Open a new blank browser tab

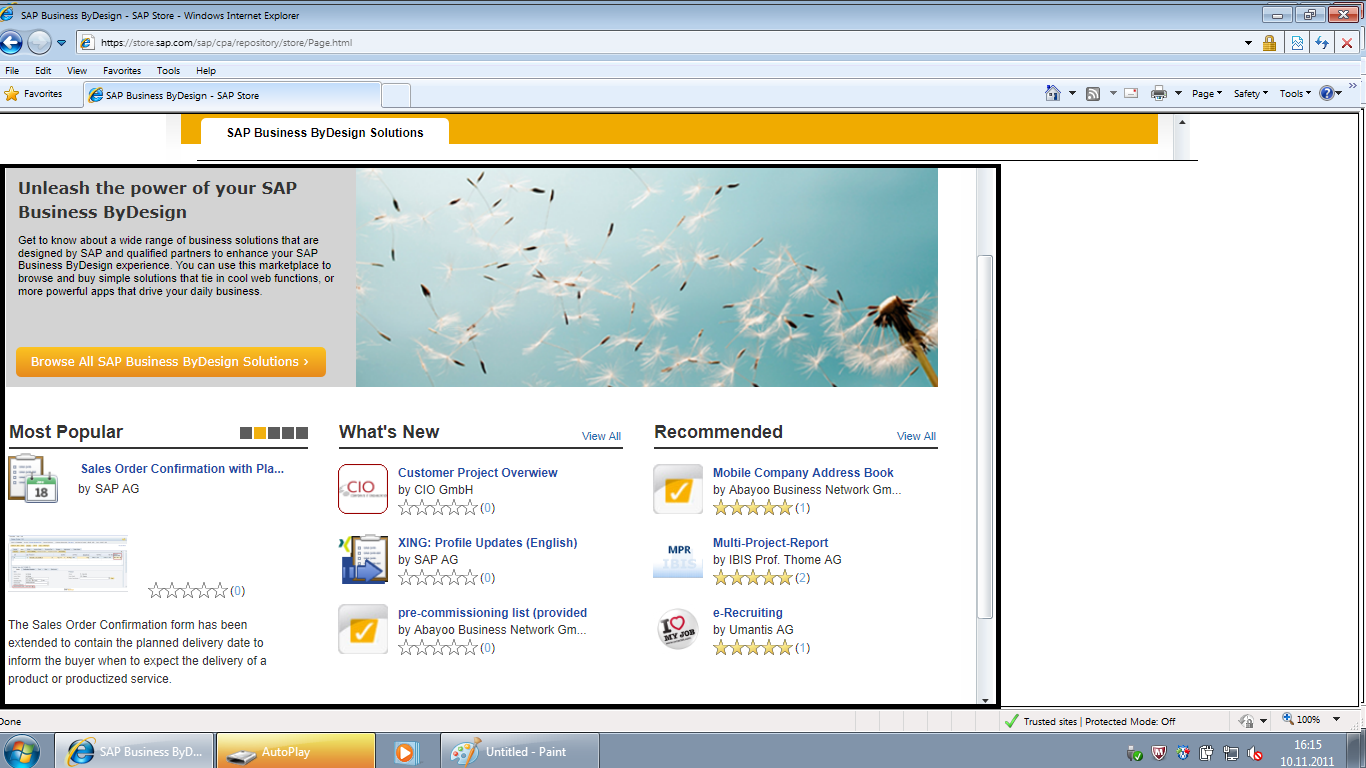(396, 95)
